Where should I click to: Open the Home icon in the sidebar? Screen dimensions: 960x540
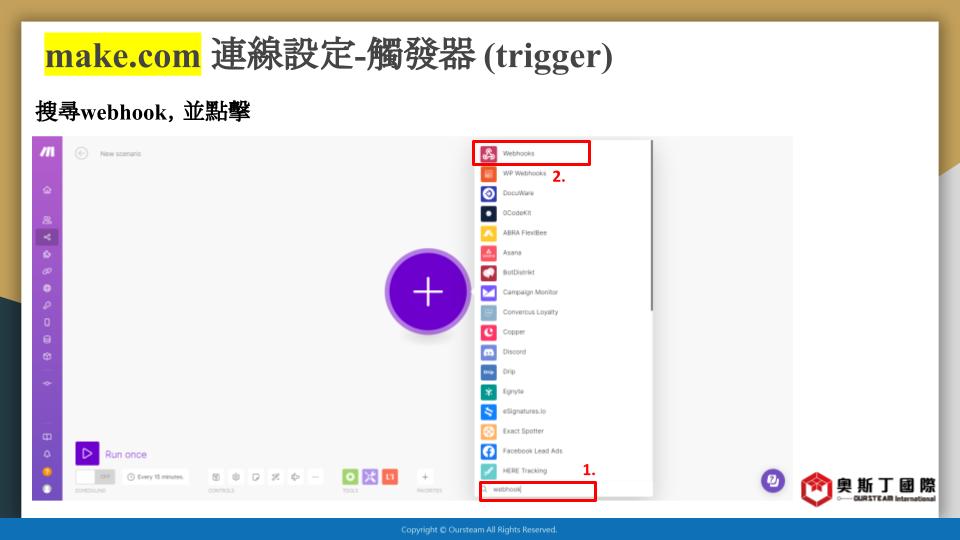click(47, 190)
